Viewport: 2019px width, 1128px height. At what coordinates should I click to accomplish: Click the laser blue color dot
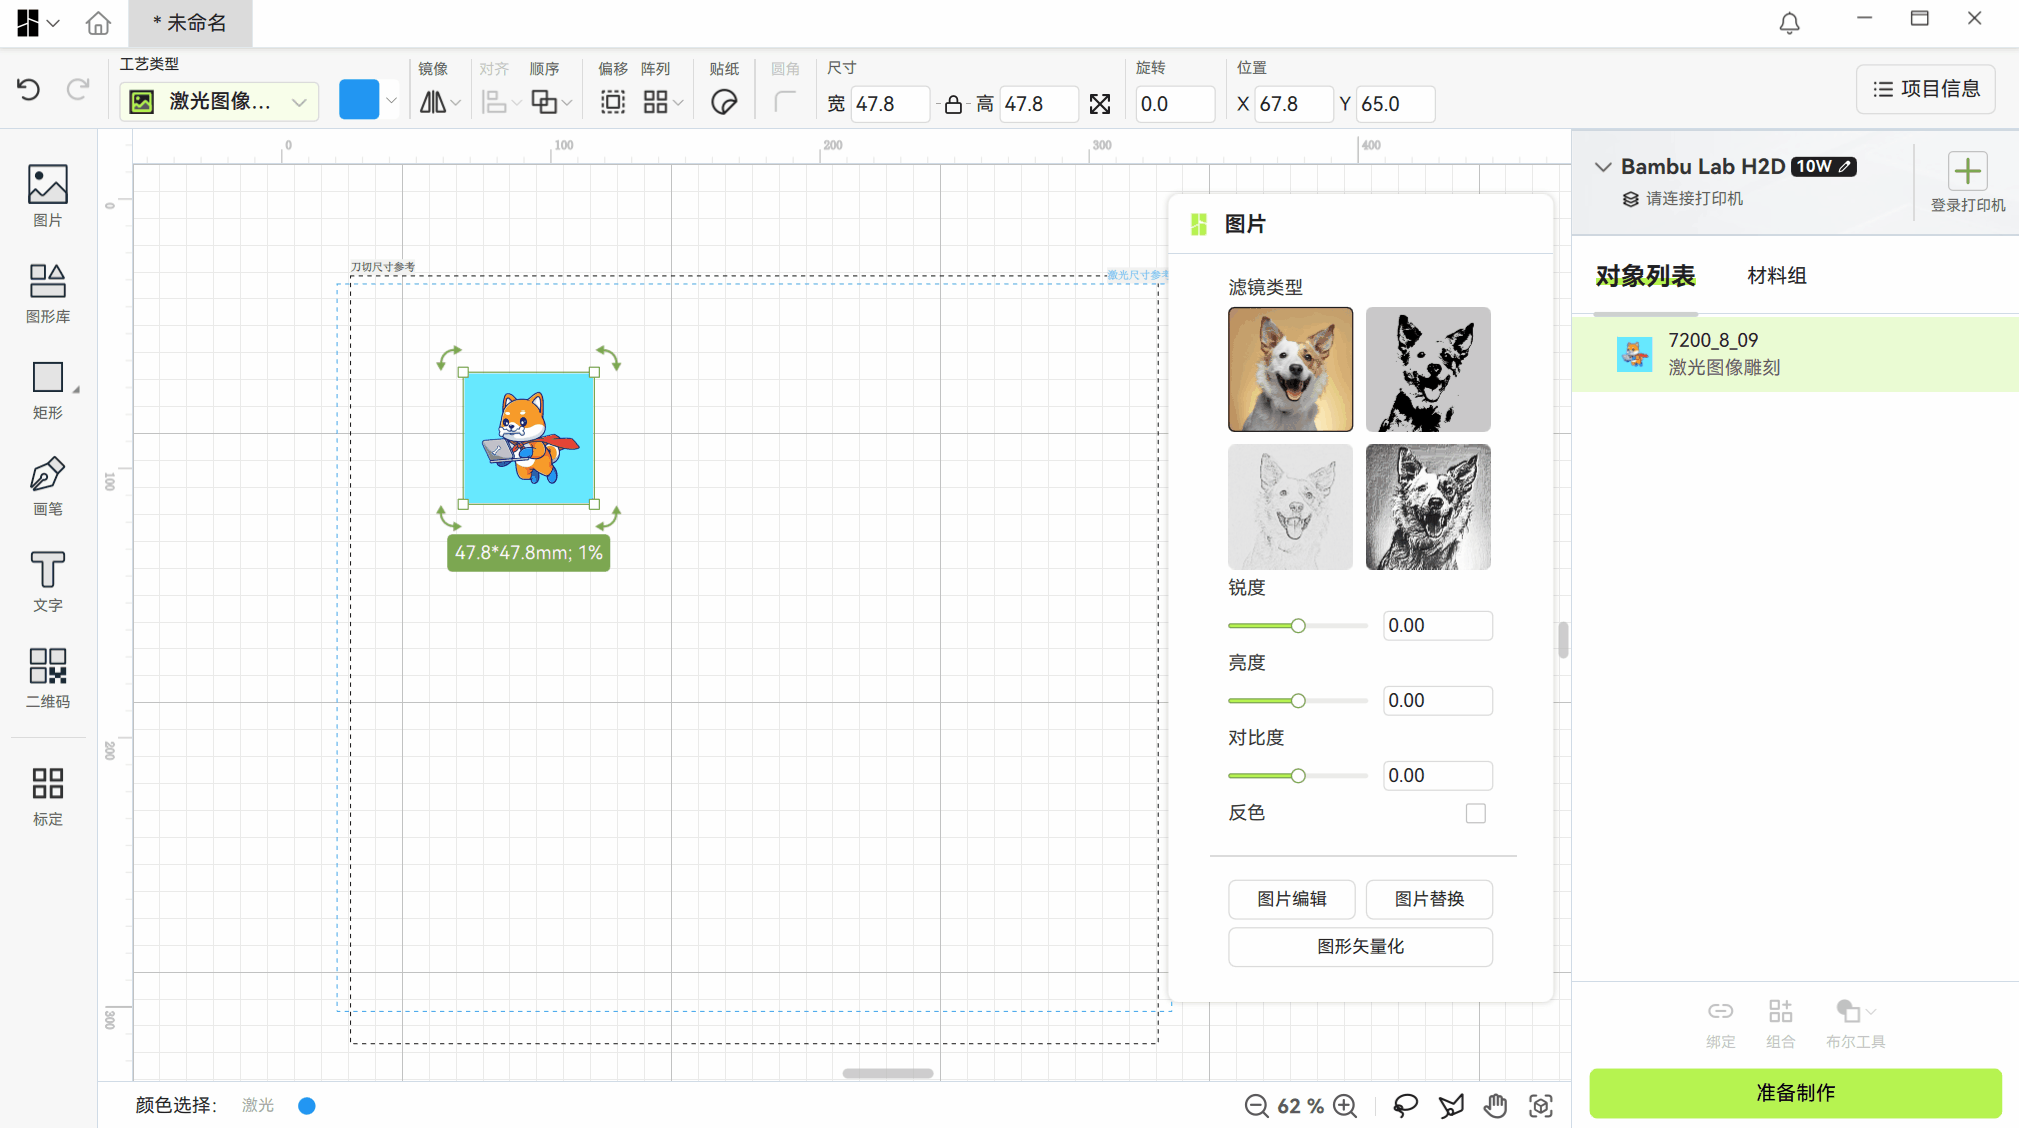307,1105
